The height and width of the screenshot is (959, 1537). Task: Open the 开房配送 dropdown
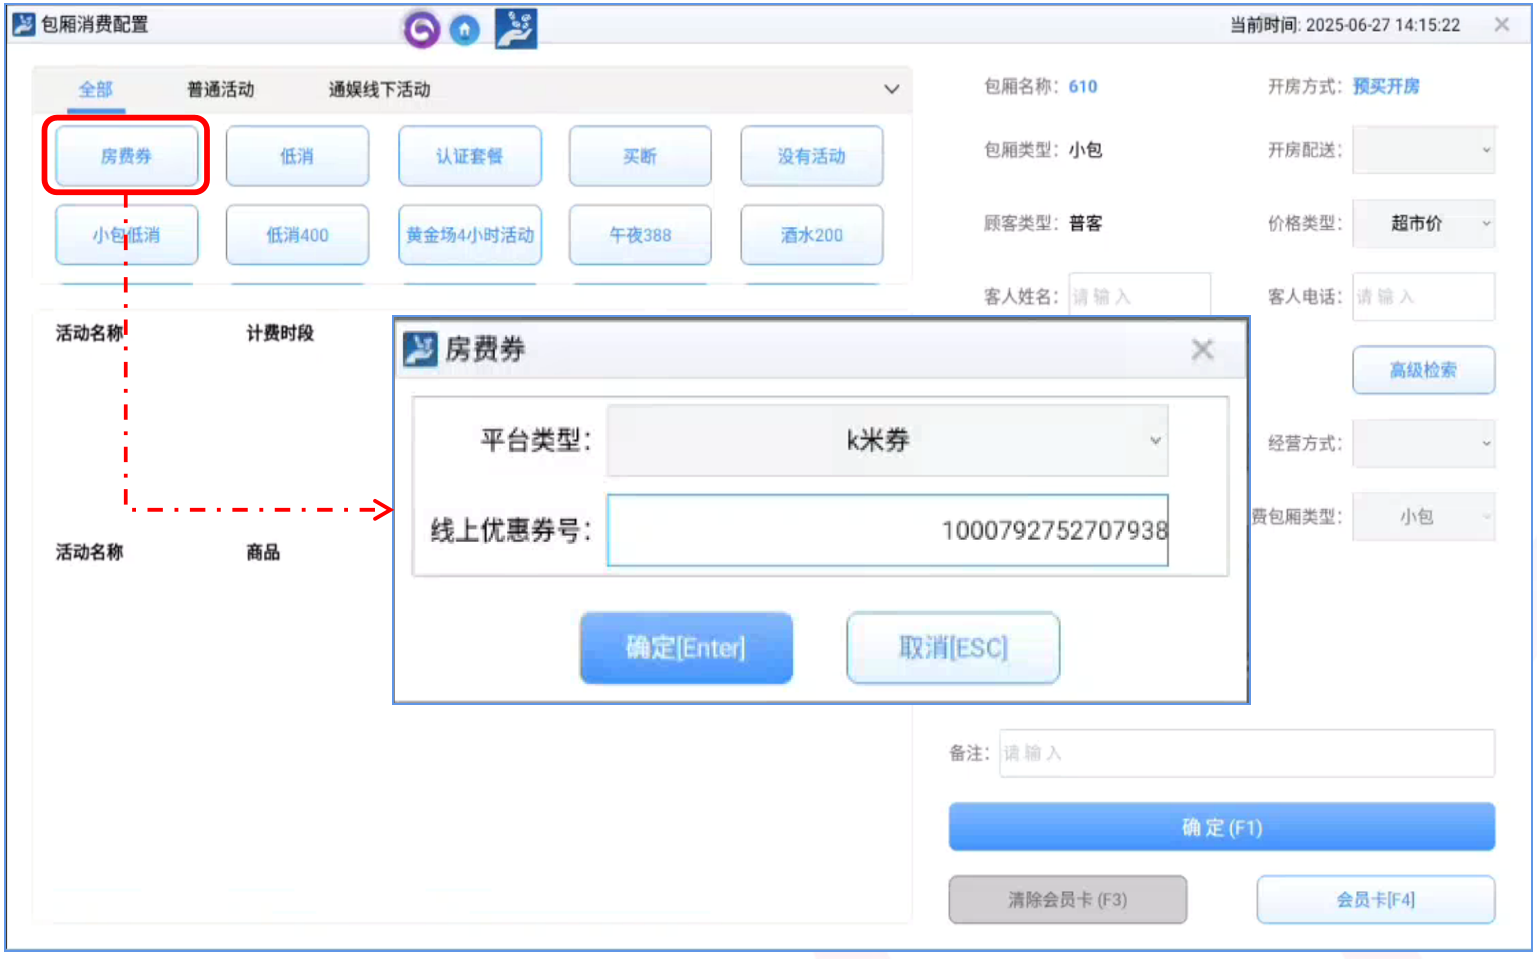tap(1424, 150)
